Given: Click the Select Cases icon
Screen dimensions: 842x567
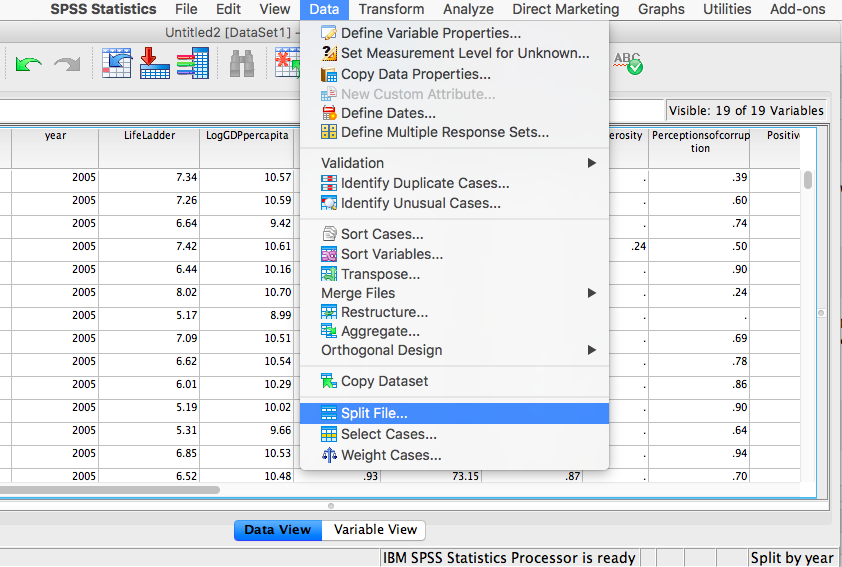Looking at the screenshot, I should [x=329, y=434].
